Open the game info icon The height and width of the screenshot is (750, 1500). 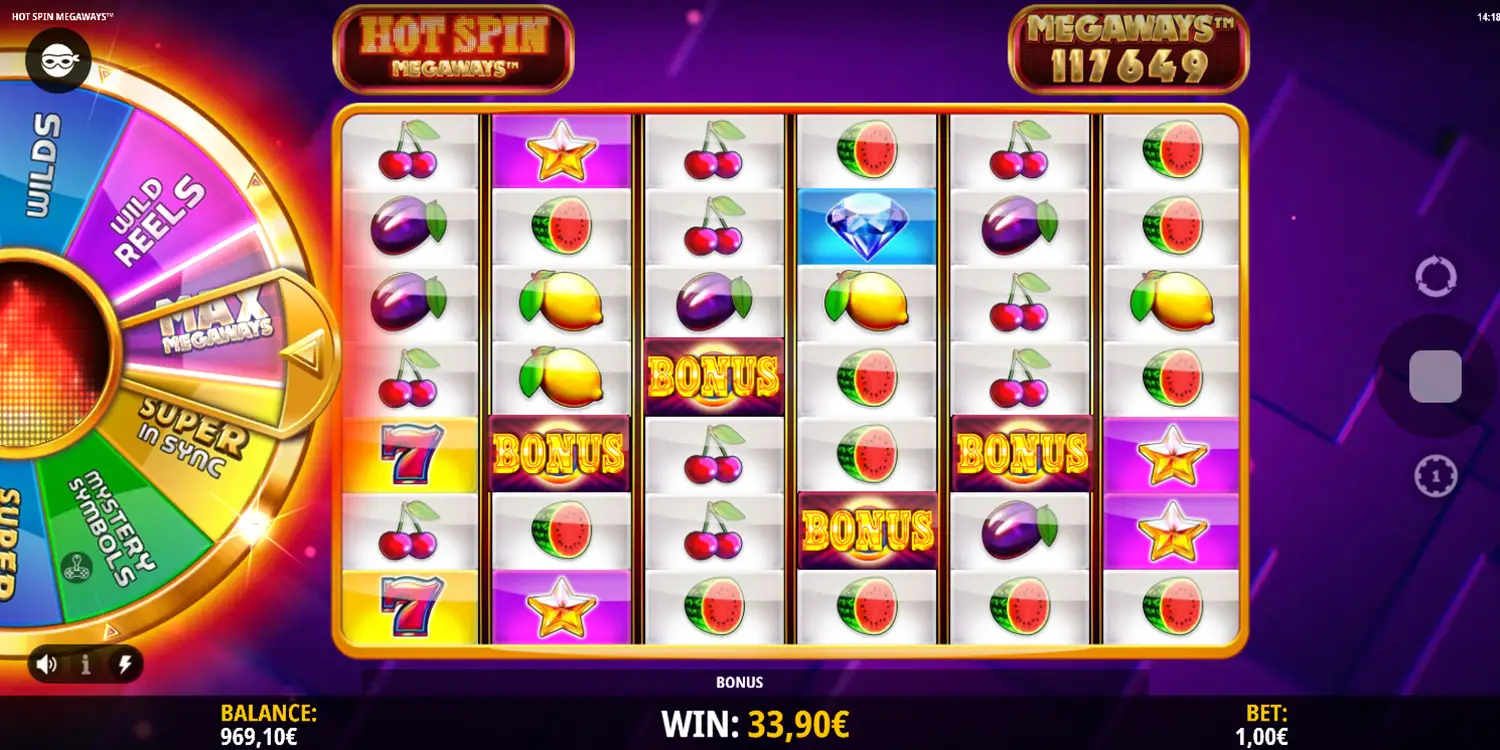click(x=85, y=664)
